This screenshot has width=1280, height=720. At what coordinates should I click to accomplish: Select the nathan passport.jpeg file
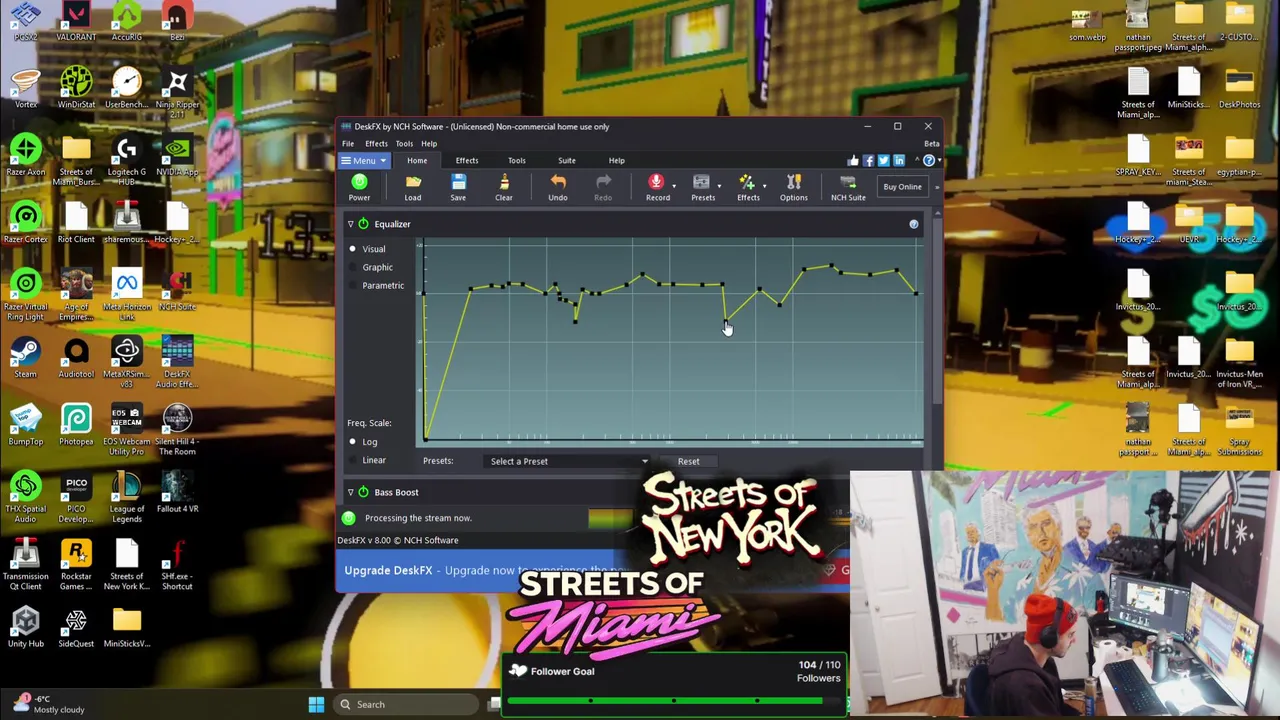1138,27
